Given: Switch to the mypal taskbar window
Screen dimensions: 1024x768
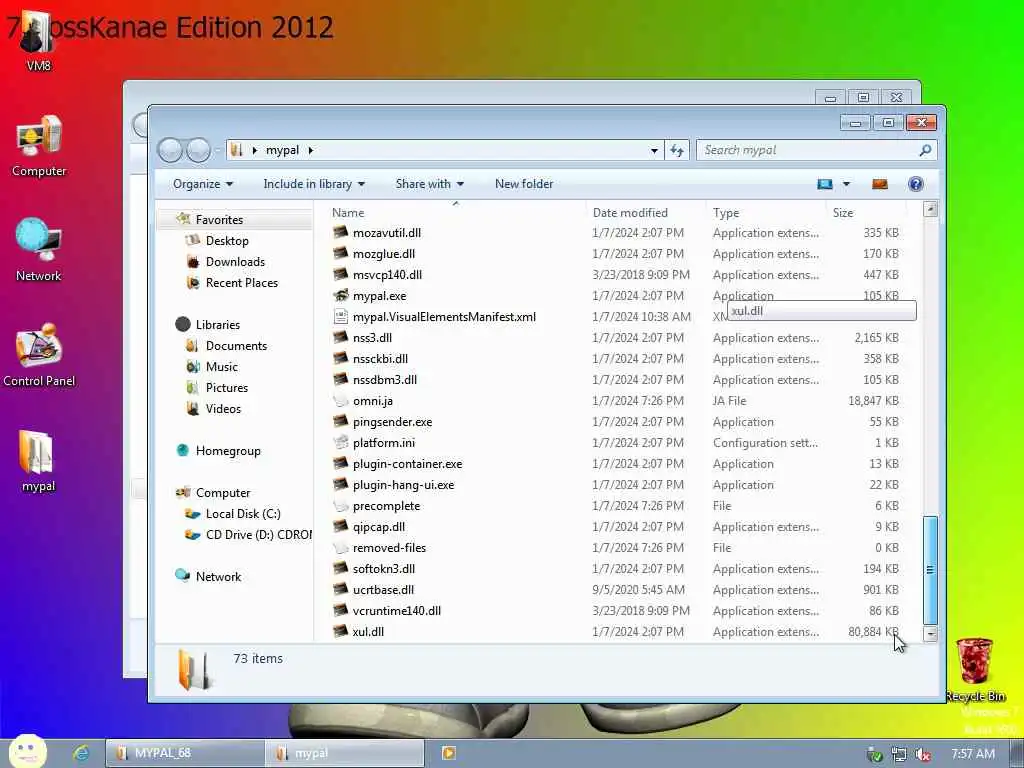Looking at the screenshot, I should tap(345, 753).
